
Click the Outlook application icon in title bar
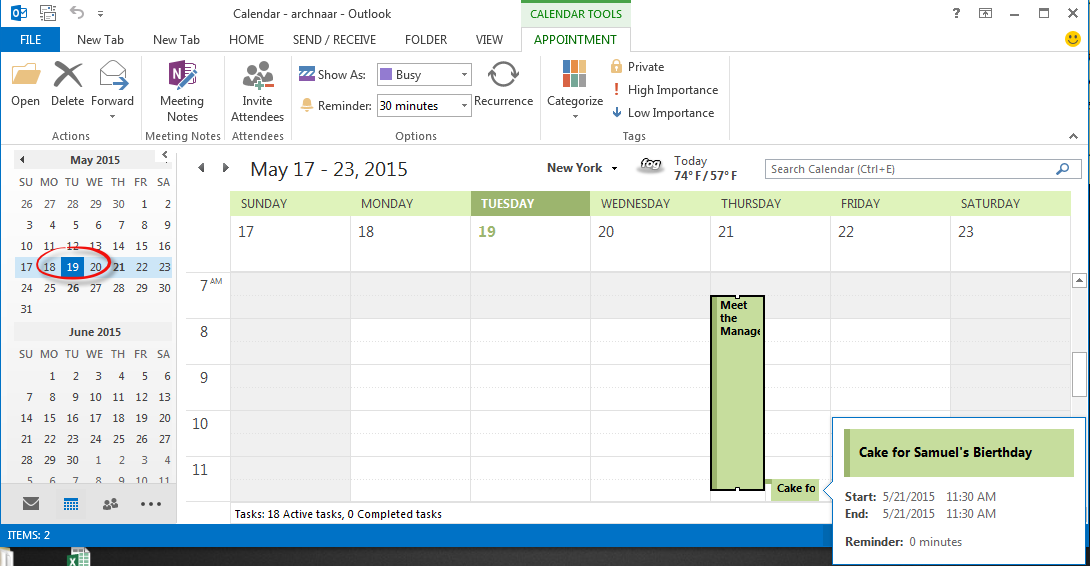[19, 13]
